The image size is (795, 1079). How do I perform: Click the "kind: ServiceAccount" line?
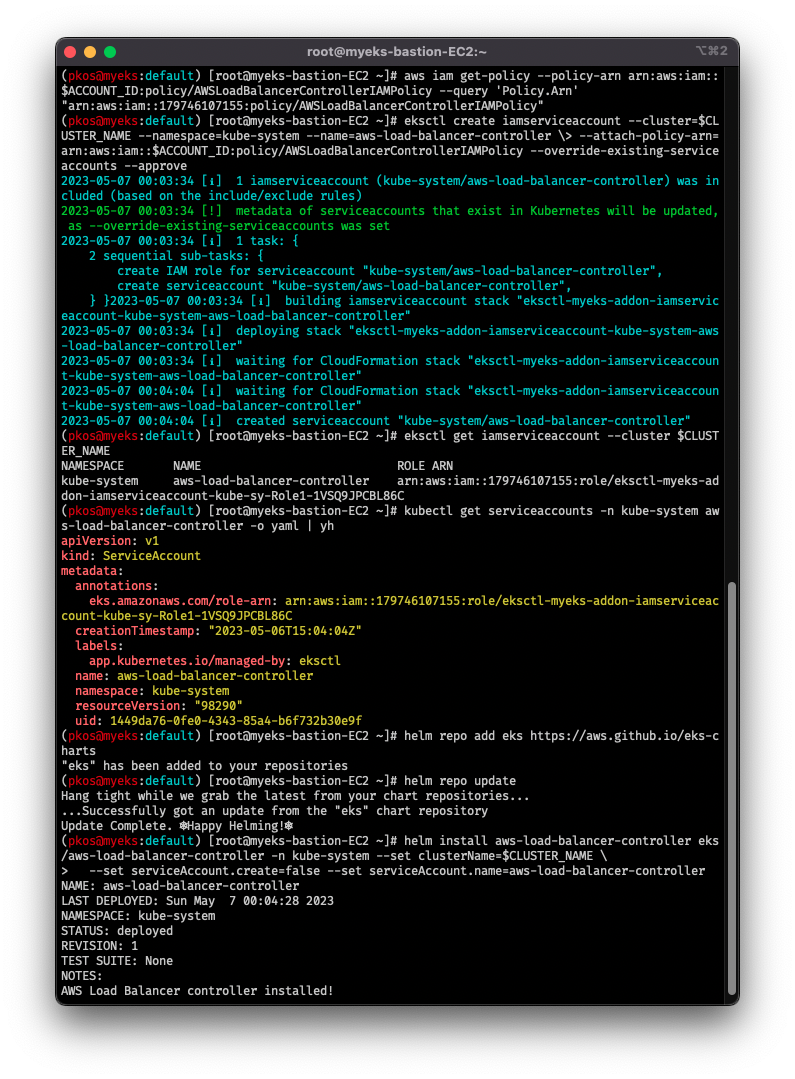tap(131, 556)
